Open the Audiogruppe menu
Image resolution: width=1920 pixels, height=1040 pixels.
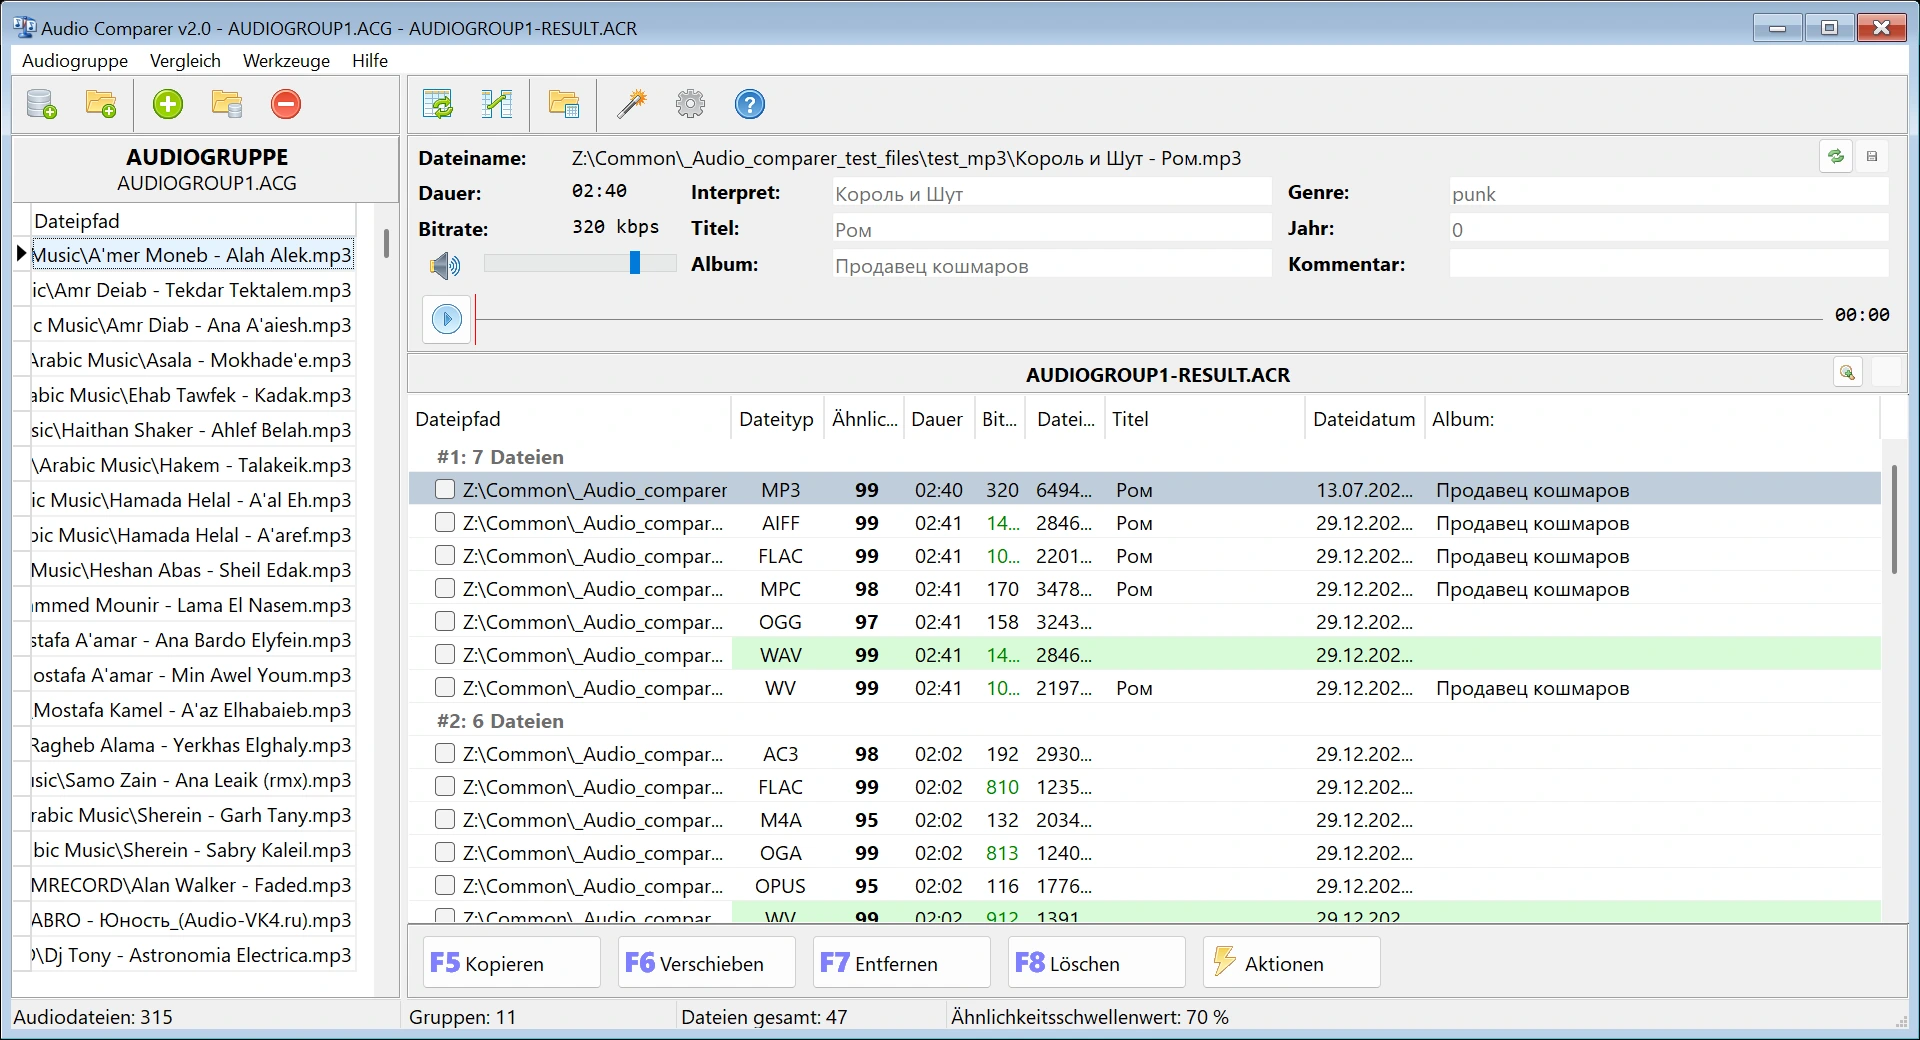[75, 60]
